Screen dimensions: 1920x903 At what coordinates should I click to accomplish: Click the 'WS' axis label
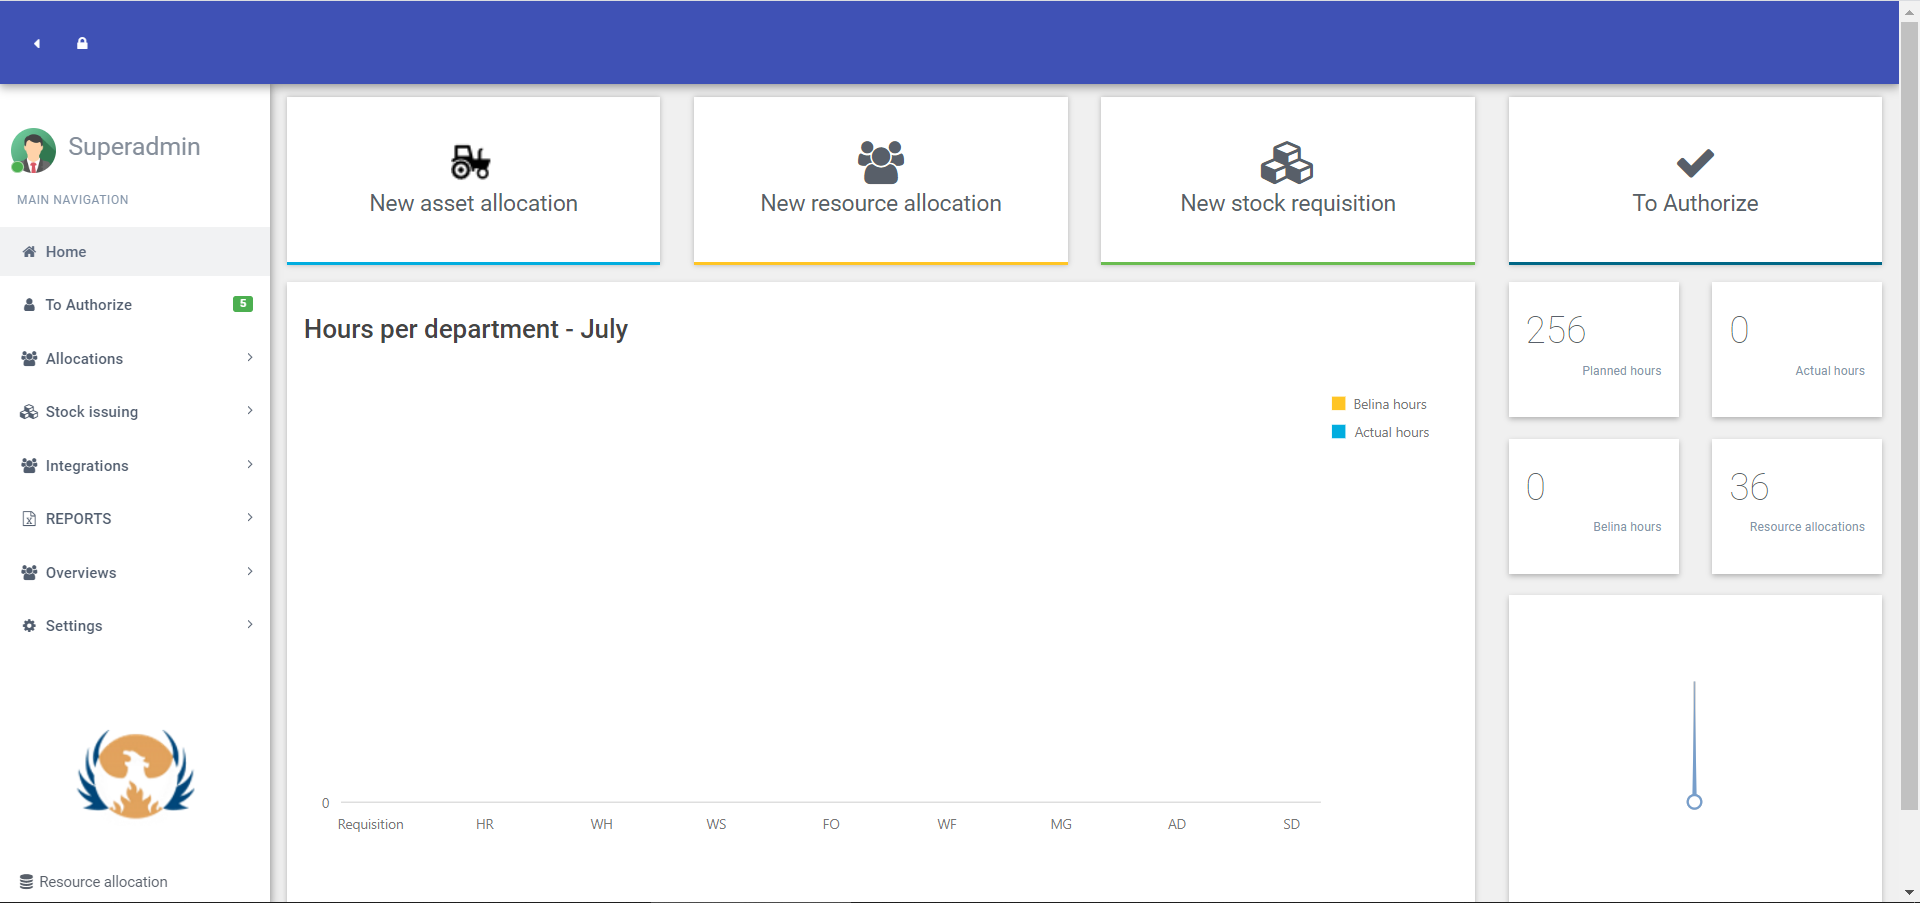[x=716, y=824]
